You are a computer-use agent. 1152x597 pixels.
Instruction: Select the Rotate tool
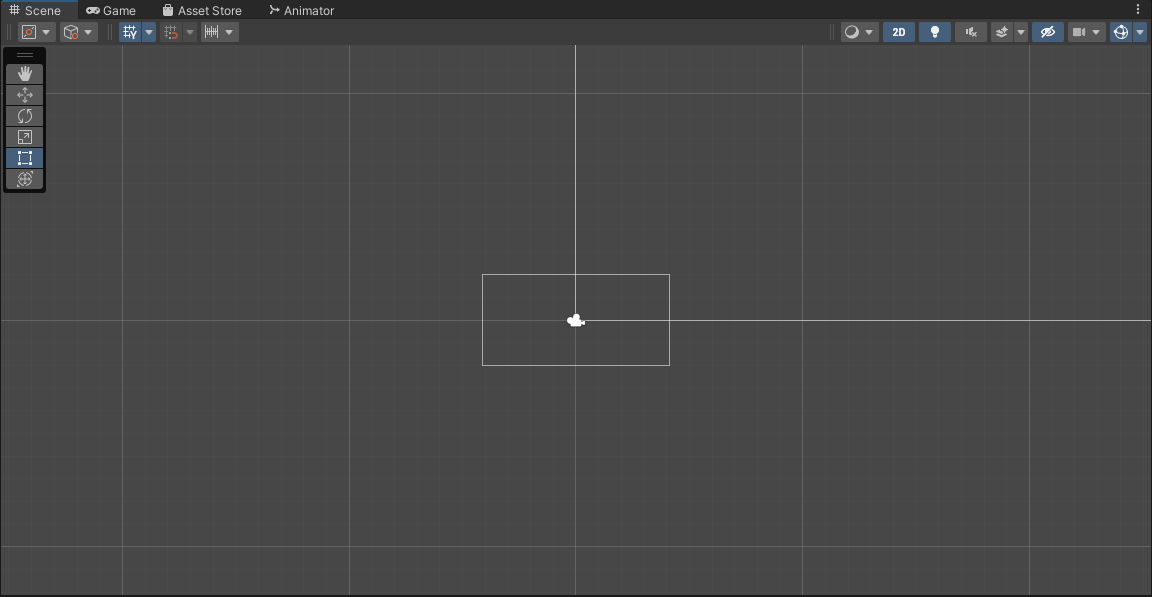[24, 116]
